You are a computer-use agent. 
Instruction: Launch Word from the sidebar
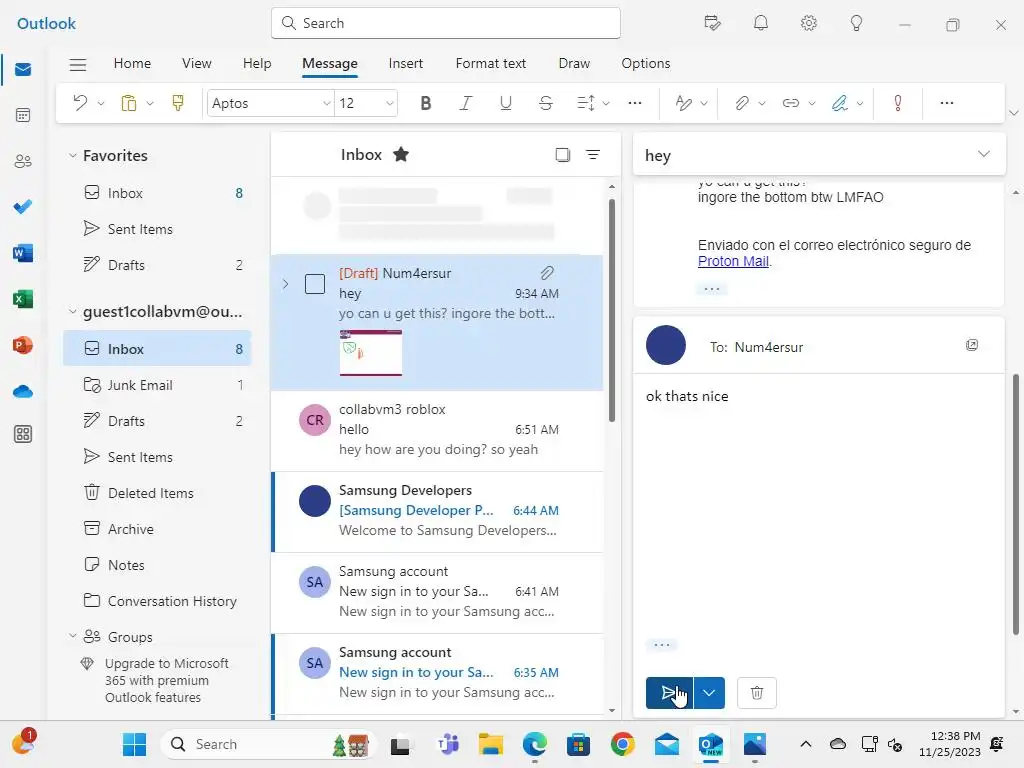pos(23,253)
